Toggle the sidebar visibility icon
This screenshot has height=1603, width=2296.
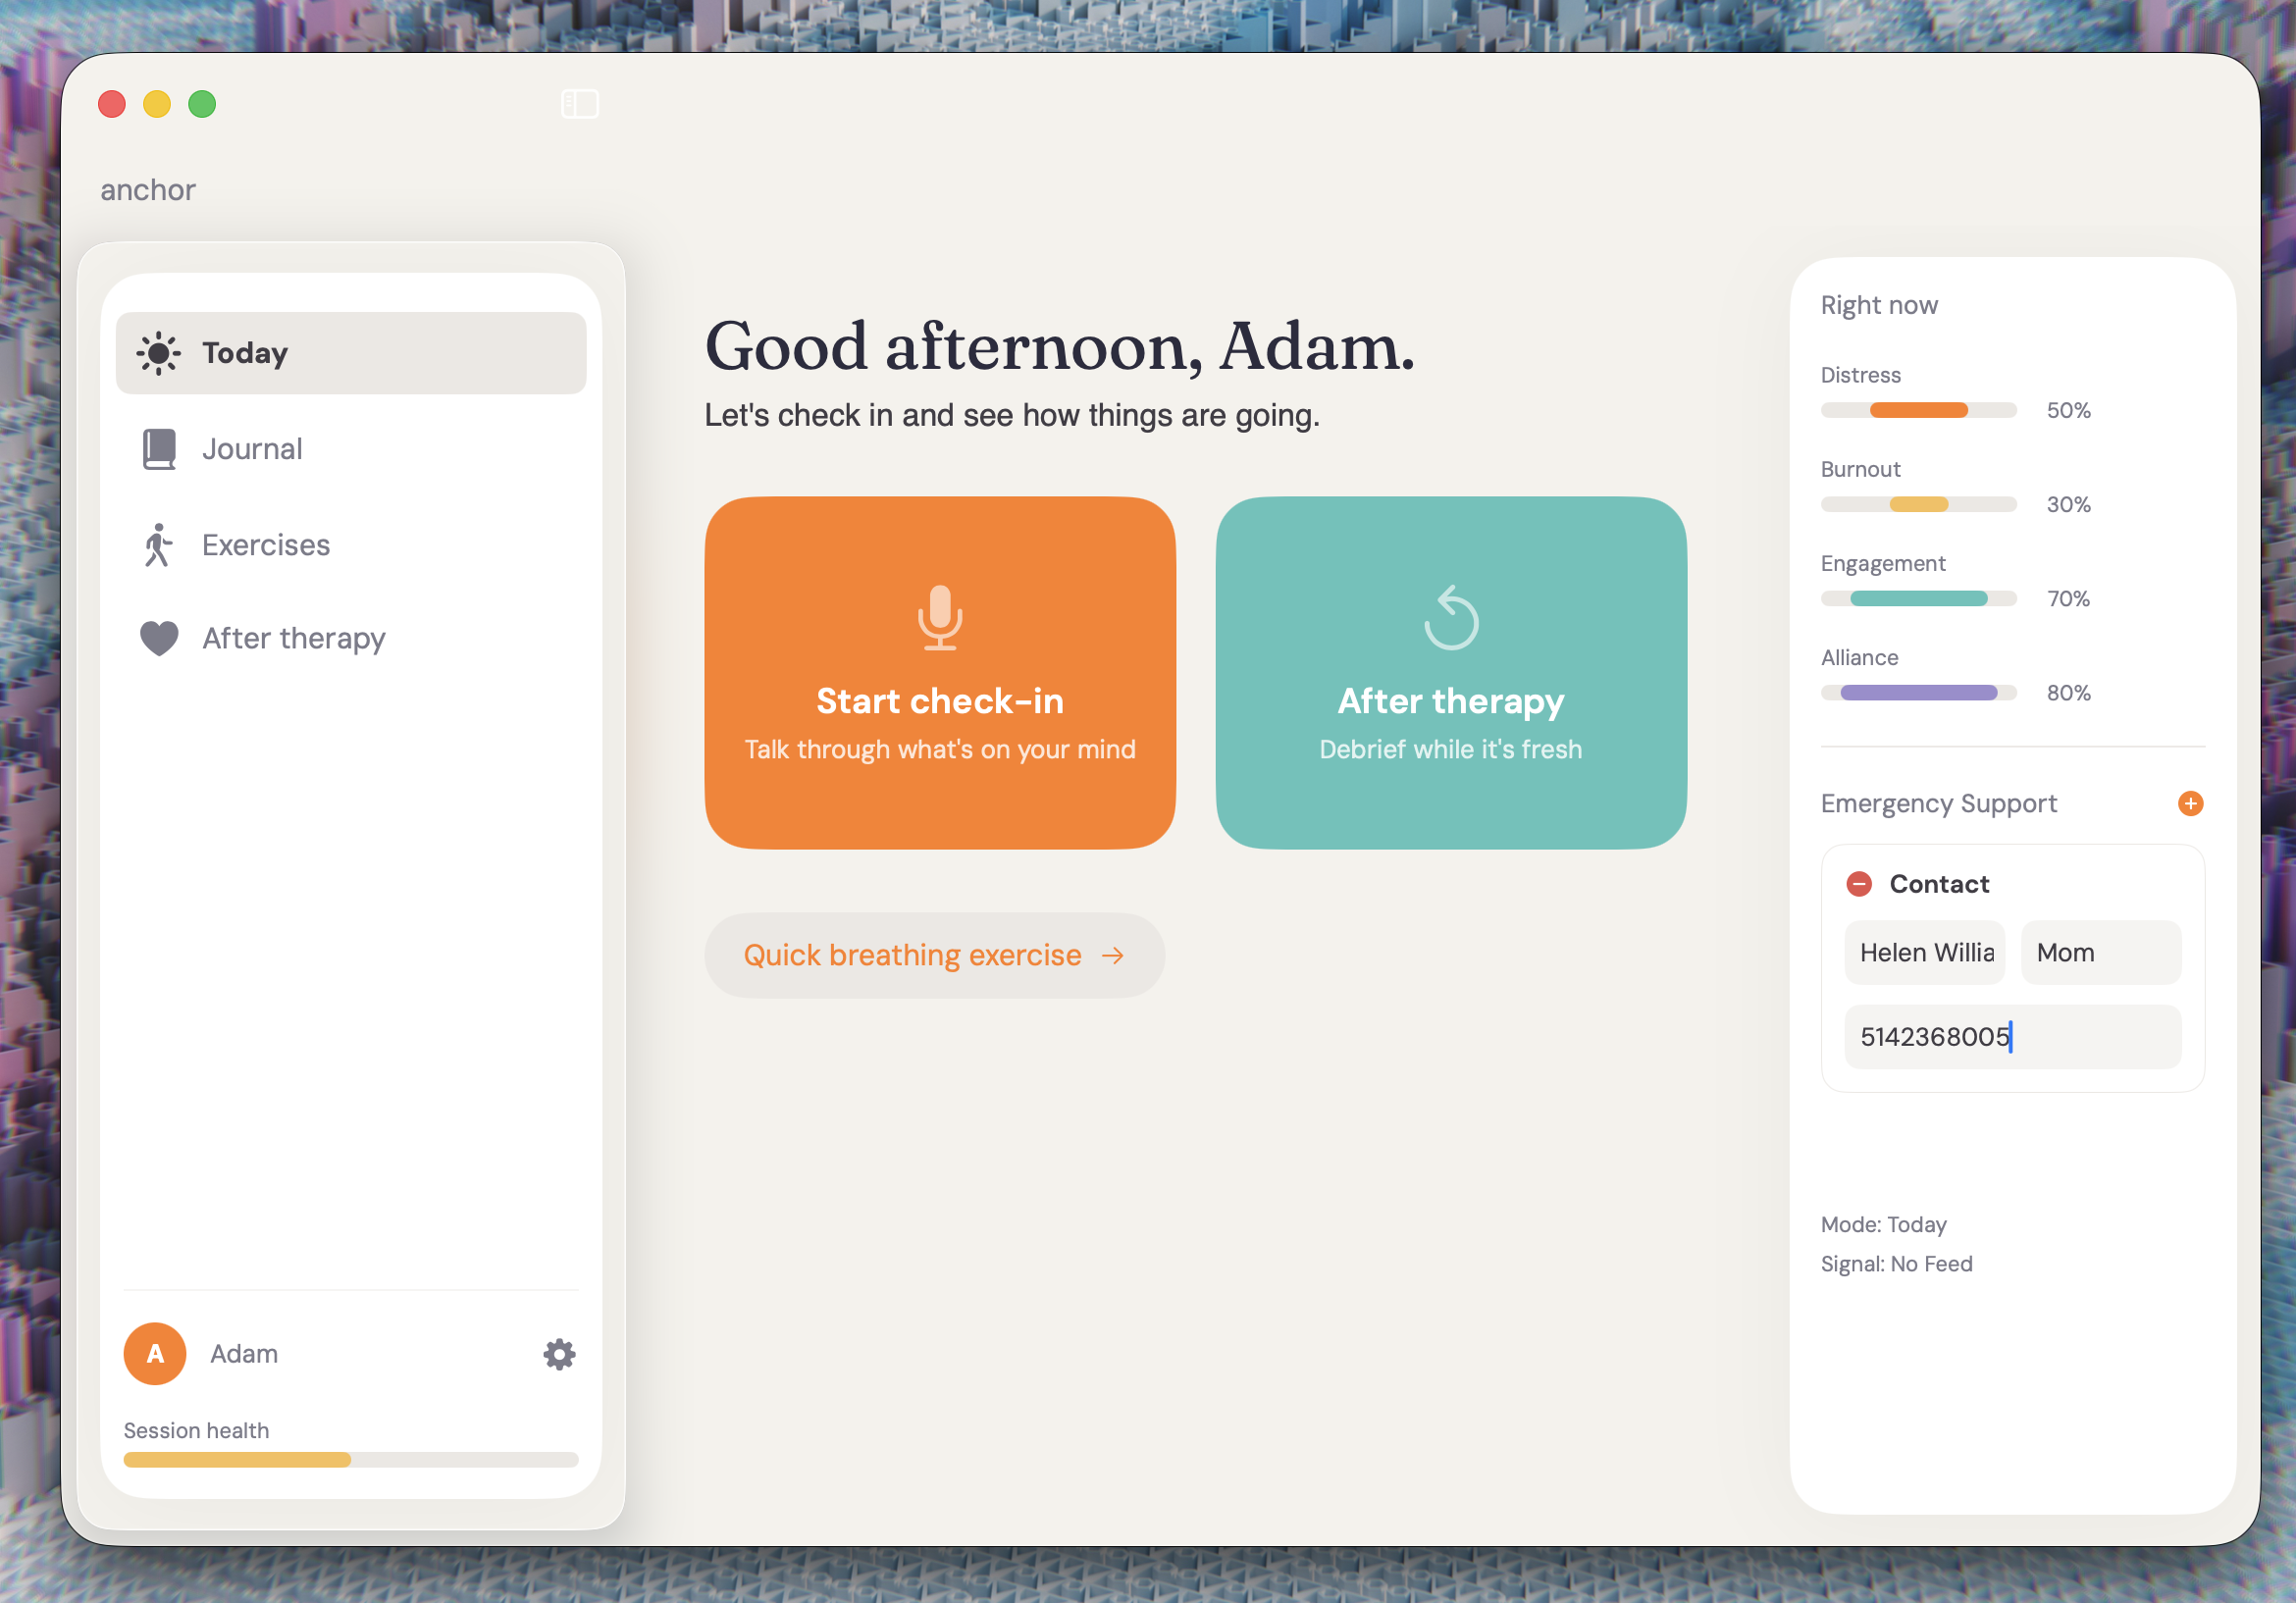[x=579, y=104]
